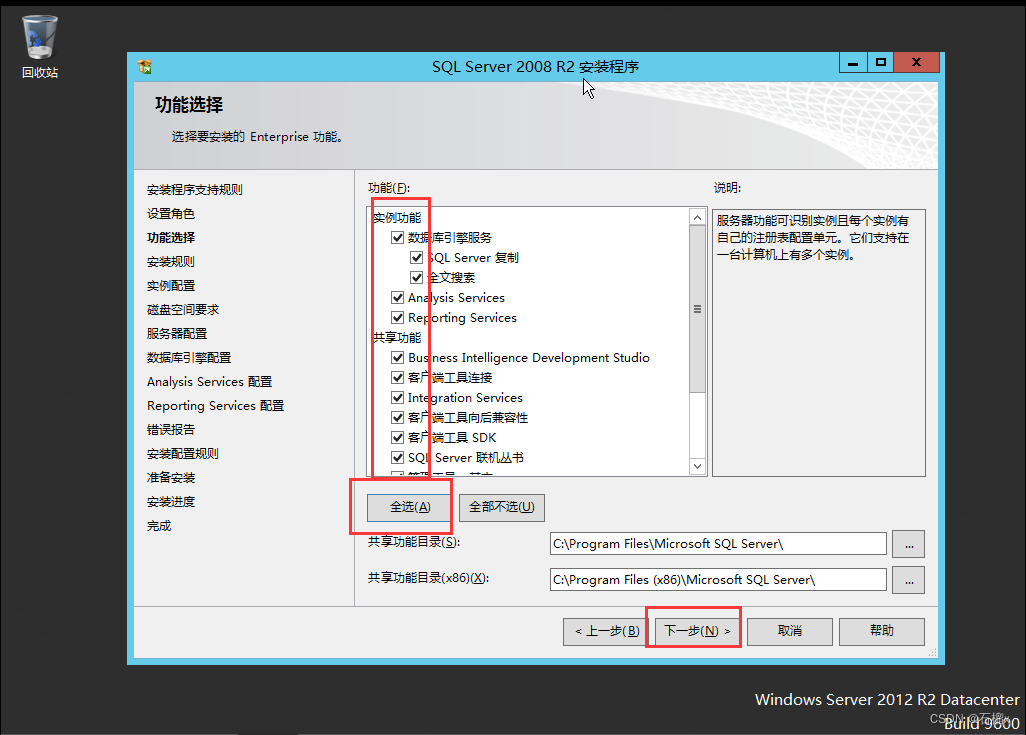Select Reporting Services 配置 step
Screen dimensions: 1026x735
216,406
